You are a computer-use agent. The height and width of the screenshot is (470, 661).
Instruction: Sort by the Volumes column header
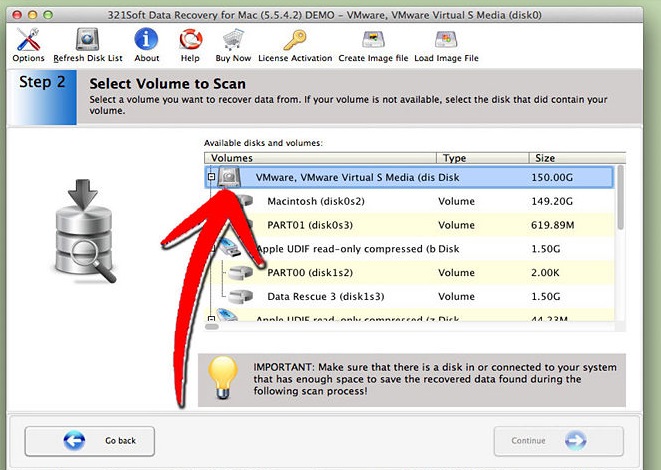coord(320,158)
